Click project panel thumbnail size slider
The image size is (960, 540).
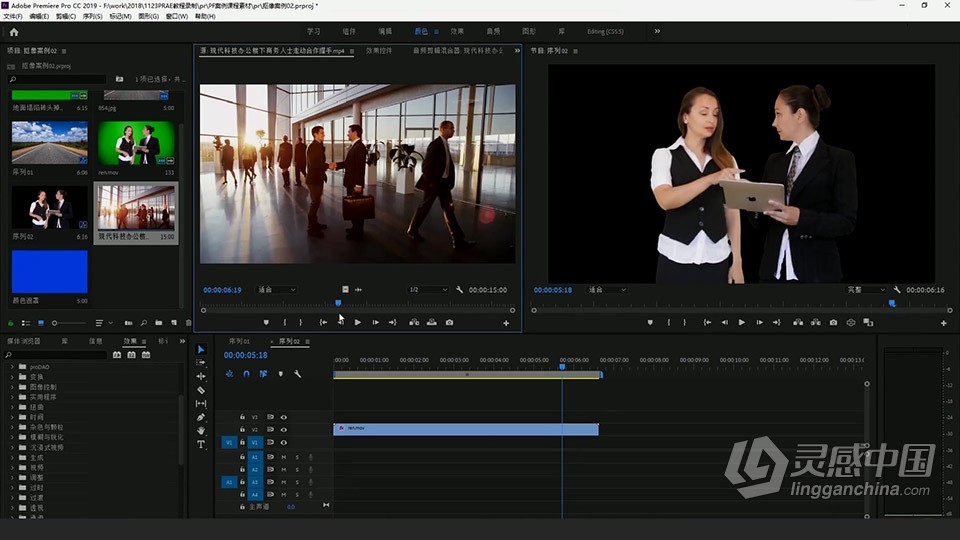(x=70, y=323)
